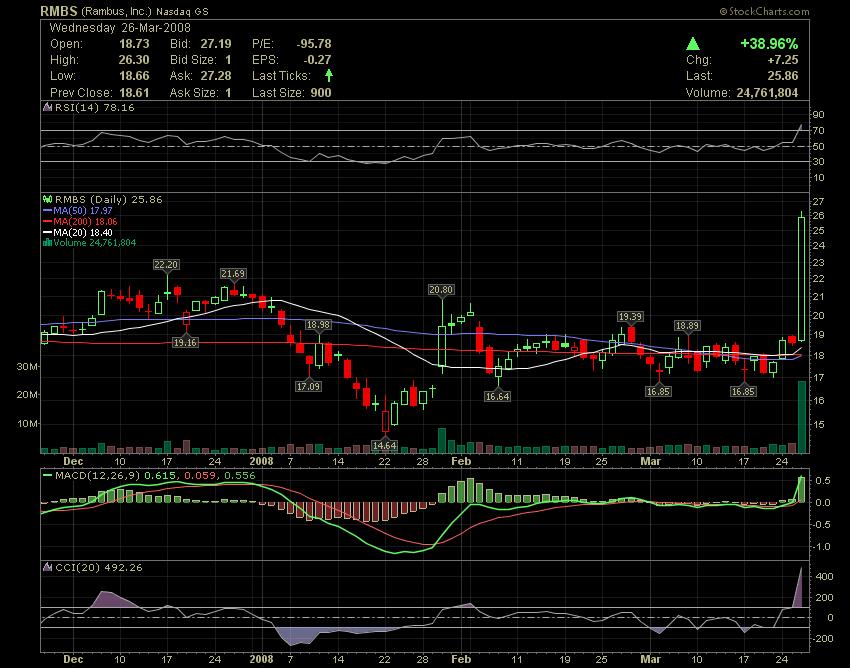Click the High value 26.30

[134, 60]
